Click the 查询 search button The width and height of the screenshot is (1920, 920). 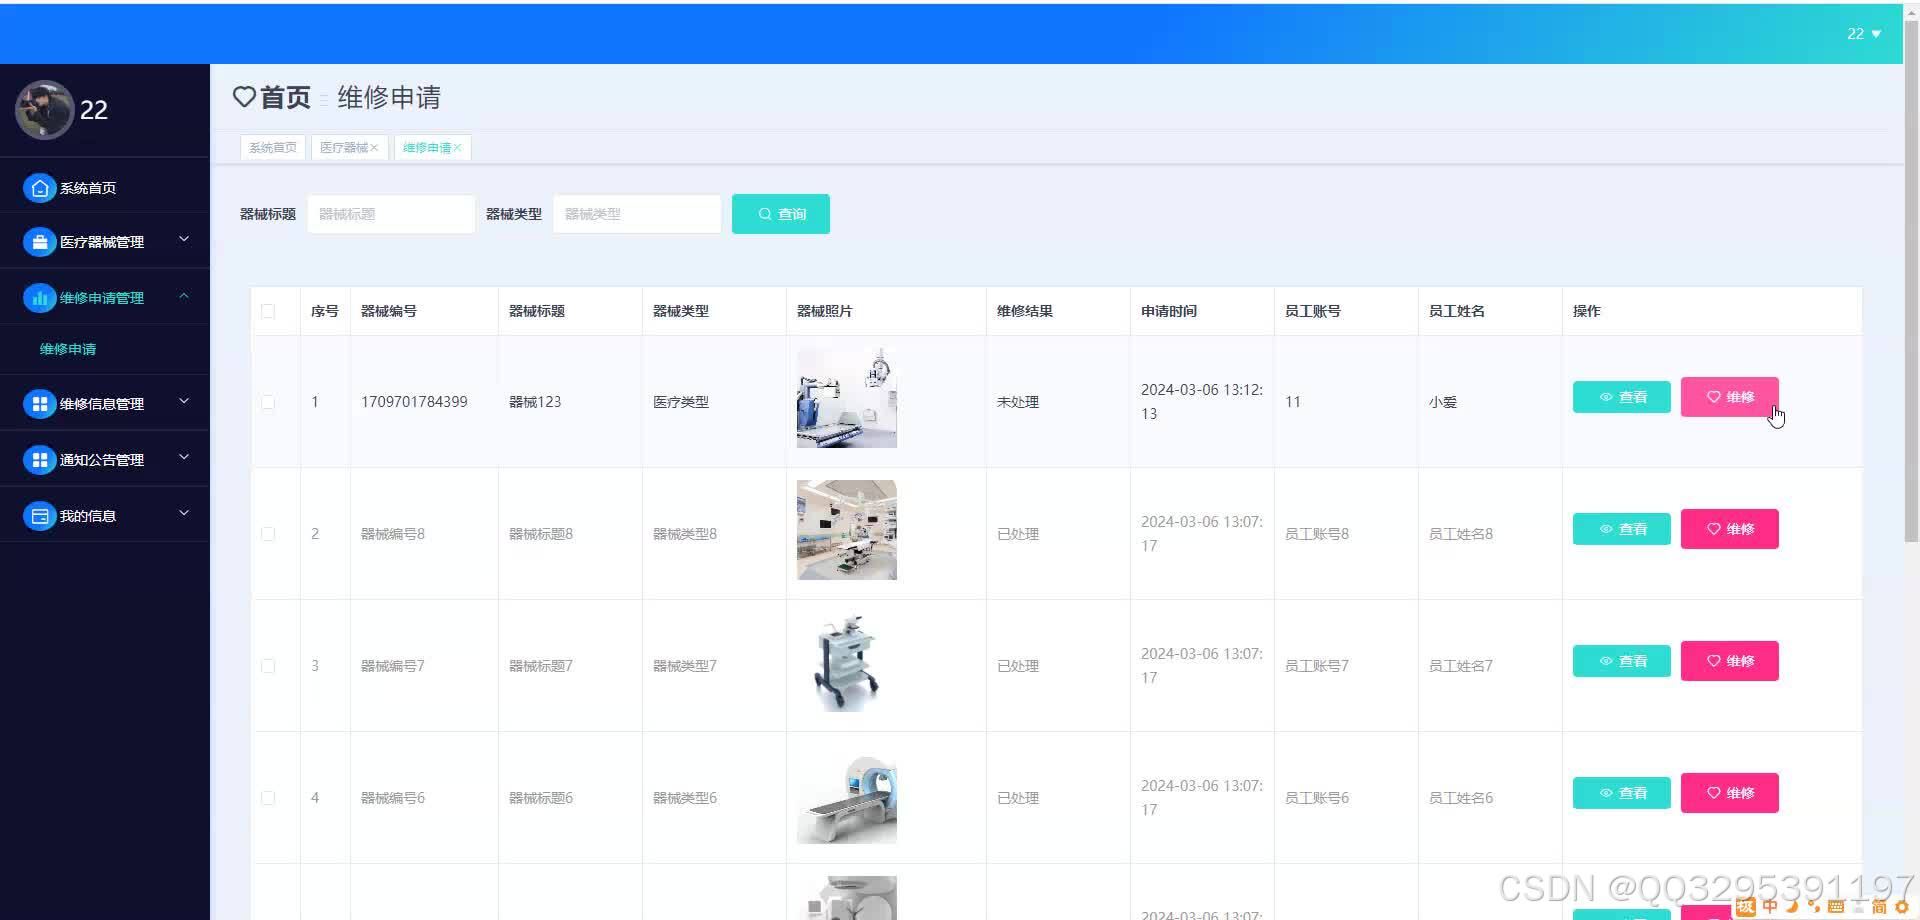(780, 213)
